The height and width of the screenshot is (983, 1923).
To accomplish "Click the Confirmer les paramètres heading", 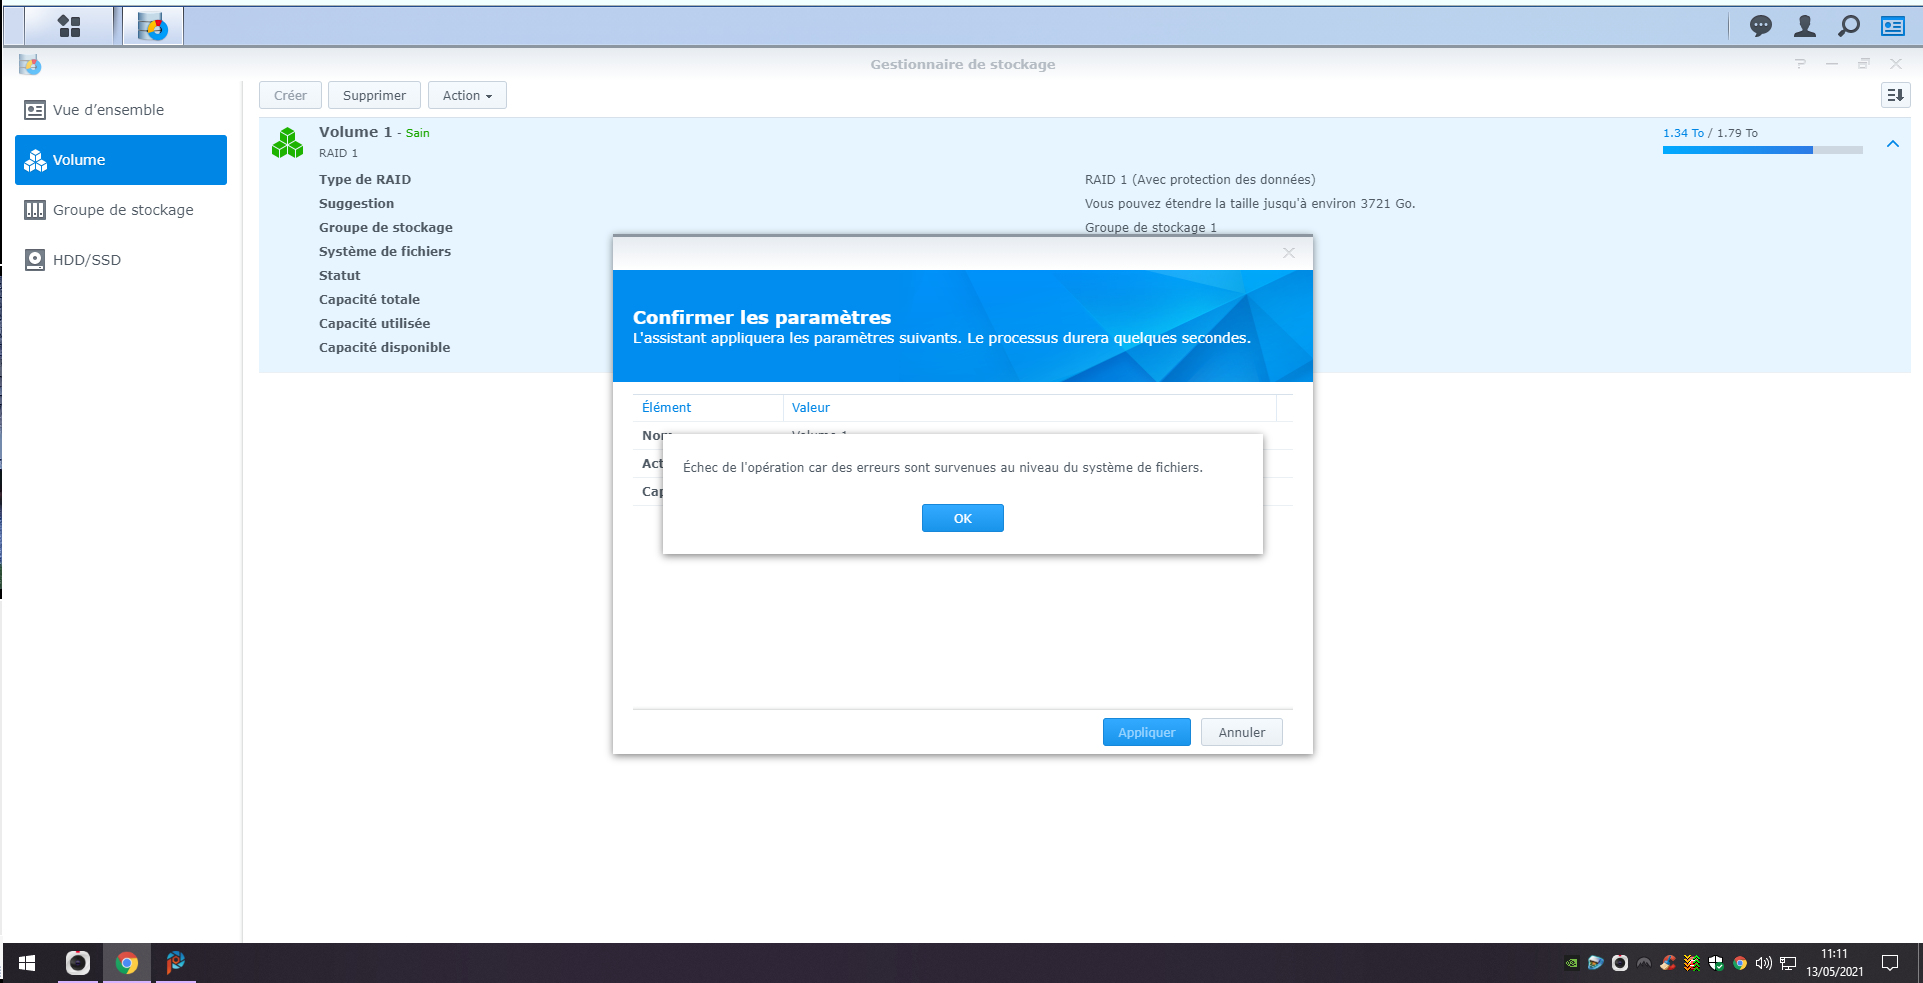I will click(762, 317).
